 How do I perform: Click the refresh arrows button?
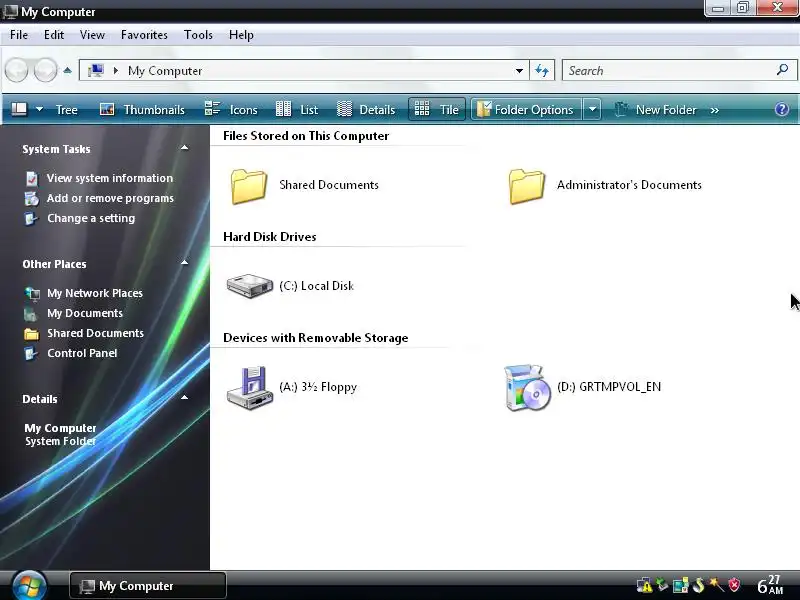coord(542,70)
